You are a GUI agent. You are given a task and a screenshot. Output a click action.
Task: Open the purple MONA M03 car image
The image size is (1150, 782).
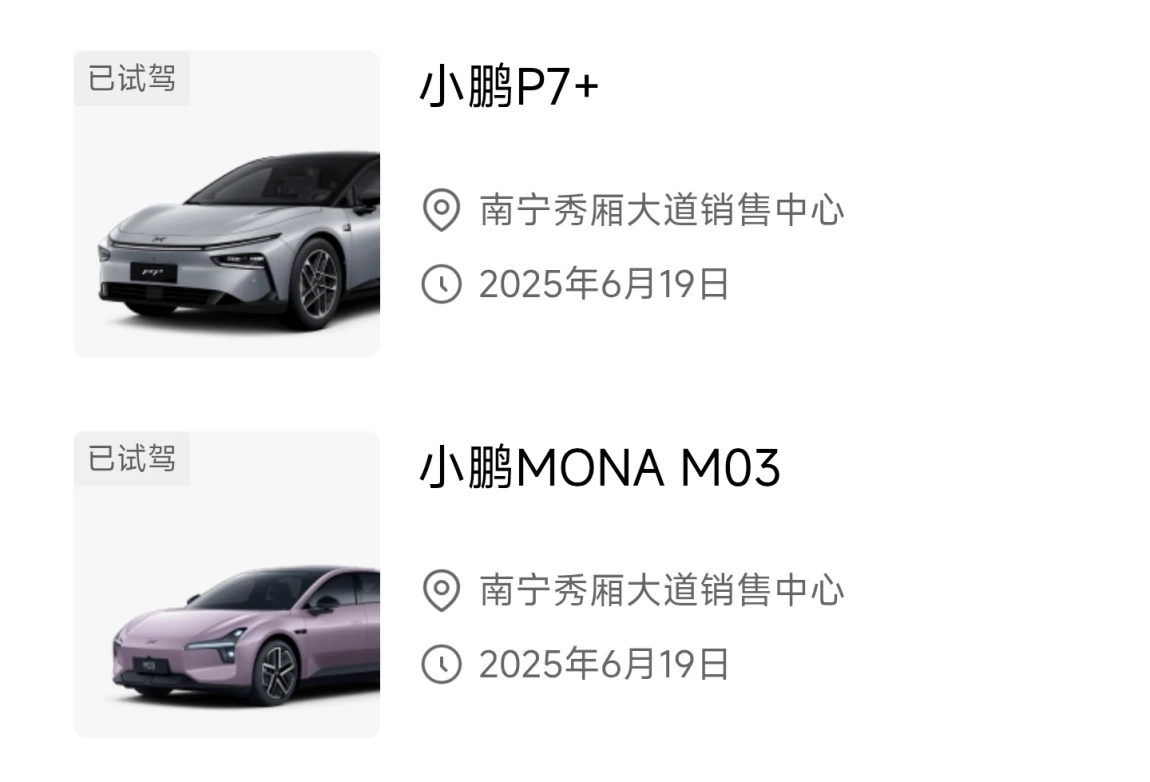(x=227, y=585)
